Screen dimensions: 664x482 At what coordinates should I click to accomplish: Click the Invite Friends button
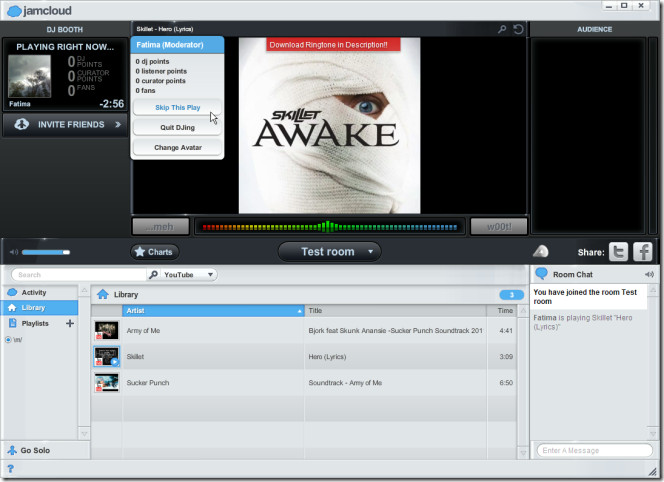pos(65,125)
